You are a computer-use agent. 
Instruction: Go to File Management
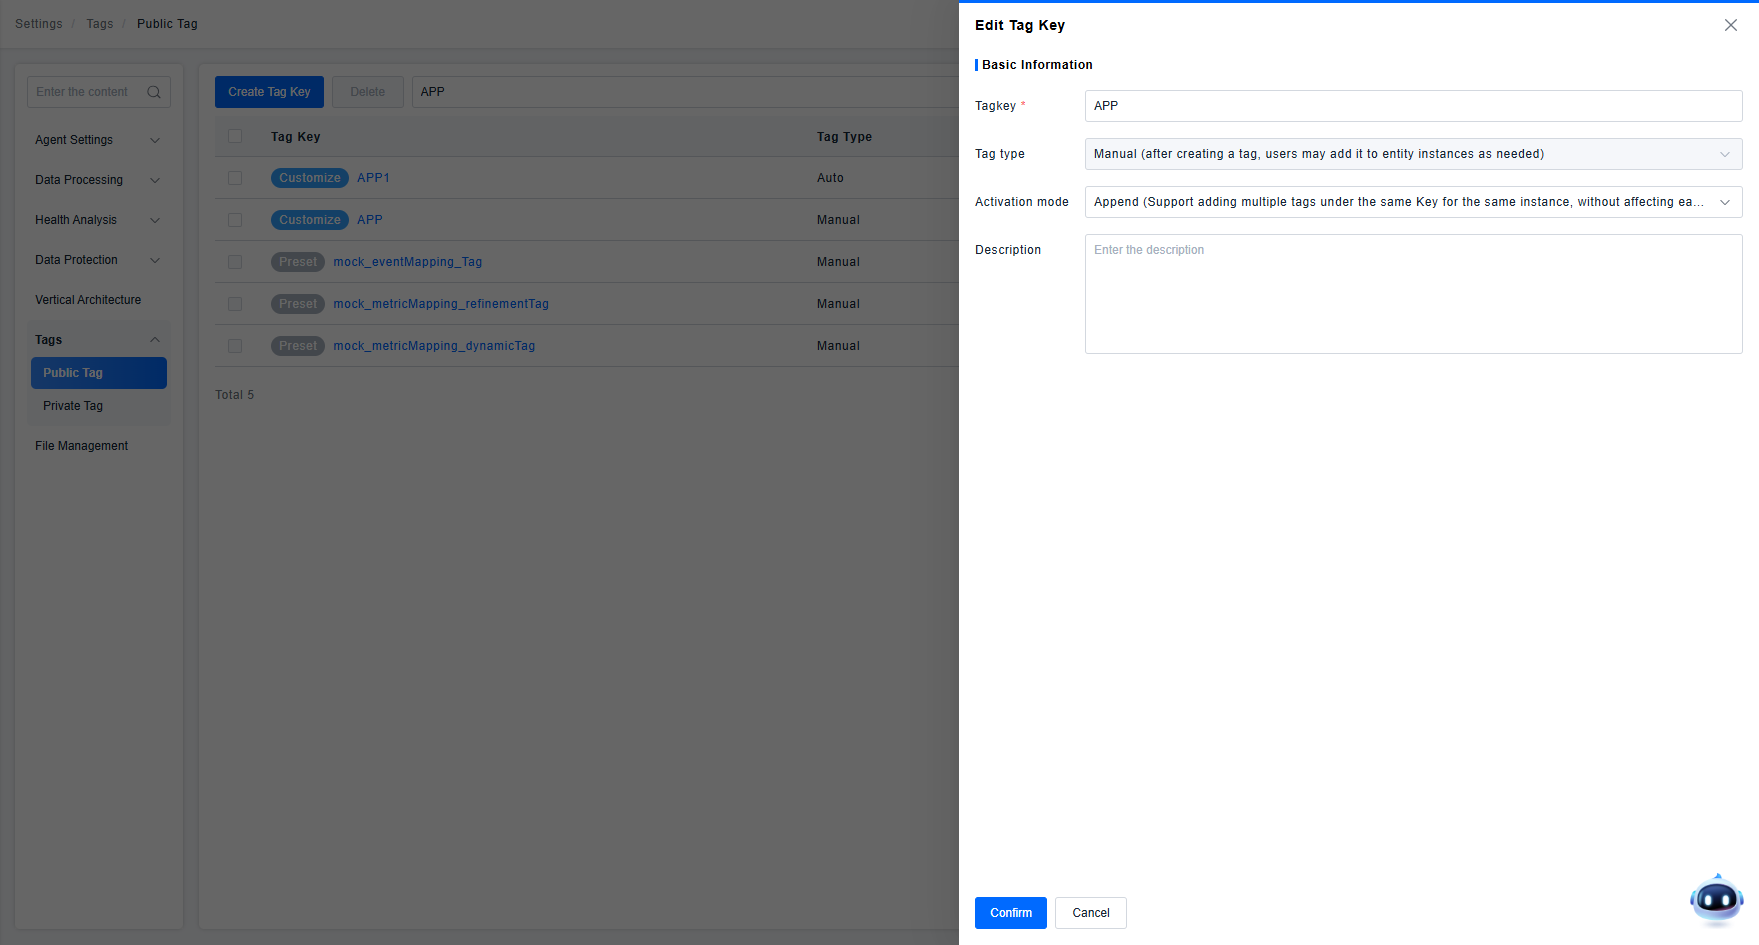81,446
